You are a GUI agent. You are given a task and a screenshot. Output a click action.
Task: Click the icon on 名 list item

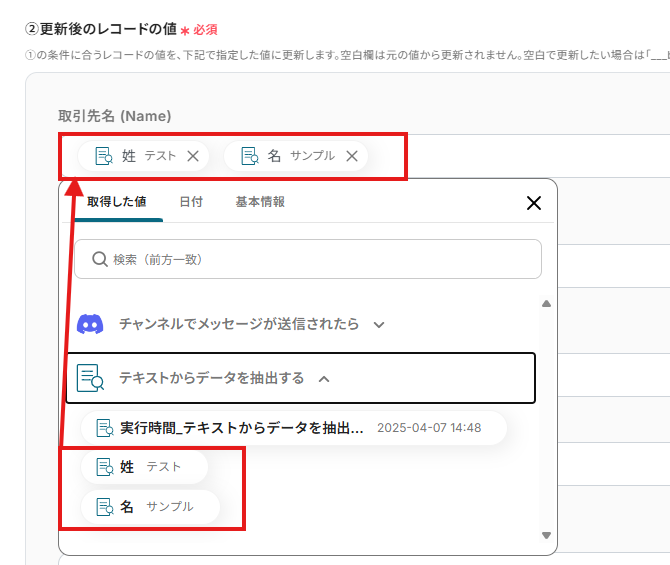pos(105,507)
